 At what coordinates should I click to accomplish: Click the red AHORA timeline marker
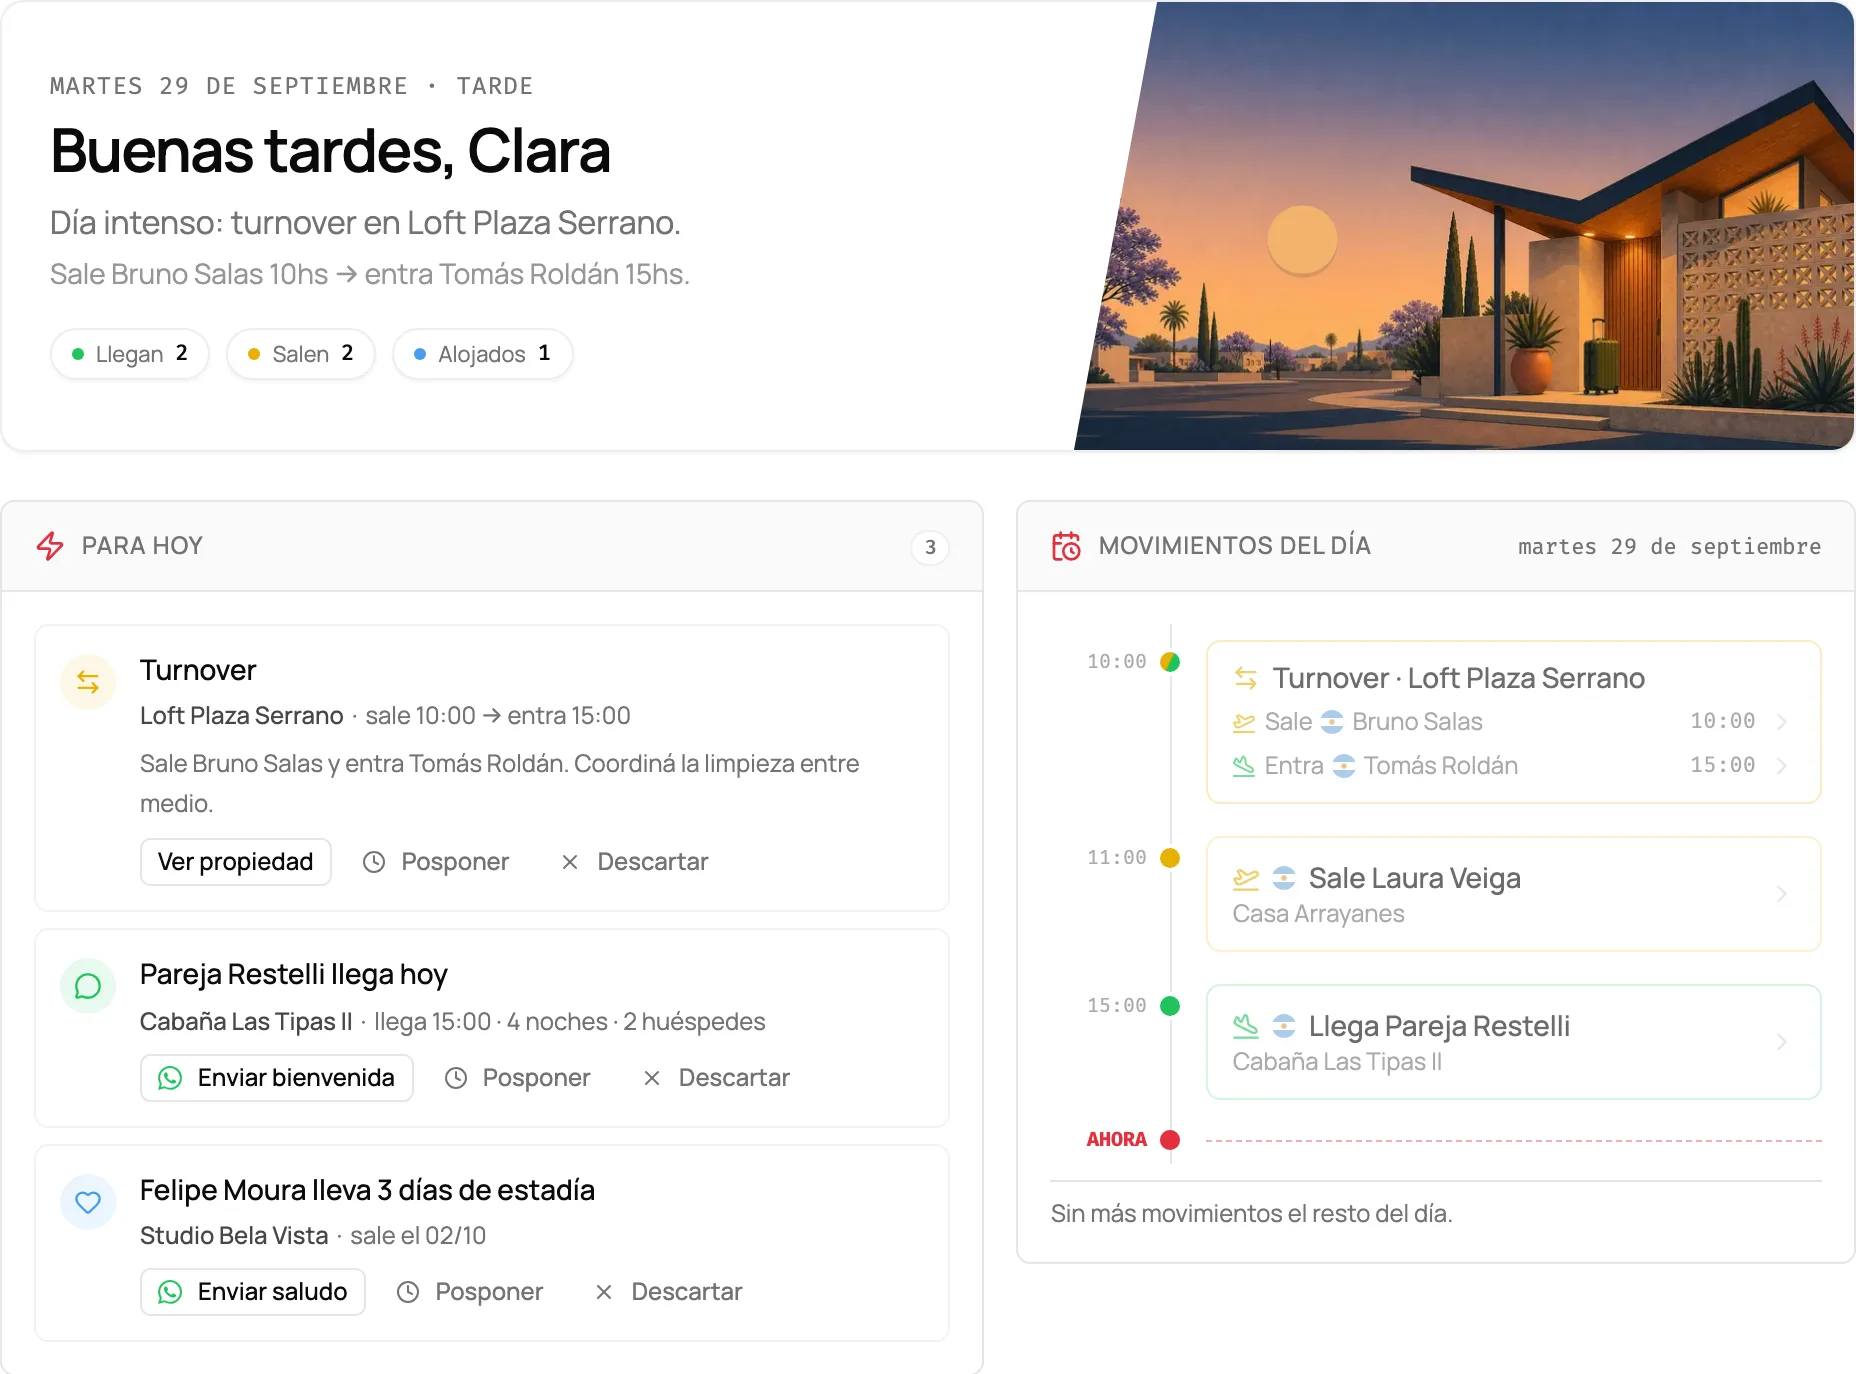click(x=1170, y=1140)
